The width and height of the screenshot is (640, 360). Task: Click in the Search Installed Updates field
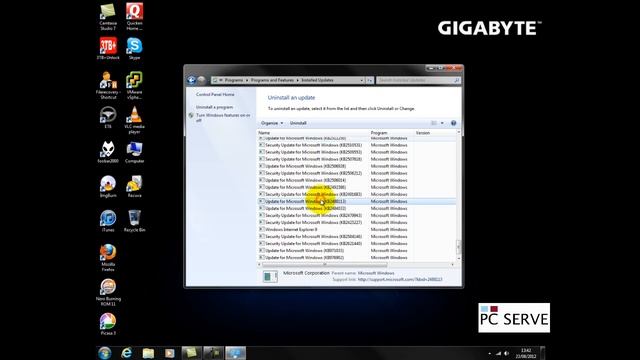click(x=416, y=80)
